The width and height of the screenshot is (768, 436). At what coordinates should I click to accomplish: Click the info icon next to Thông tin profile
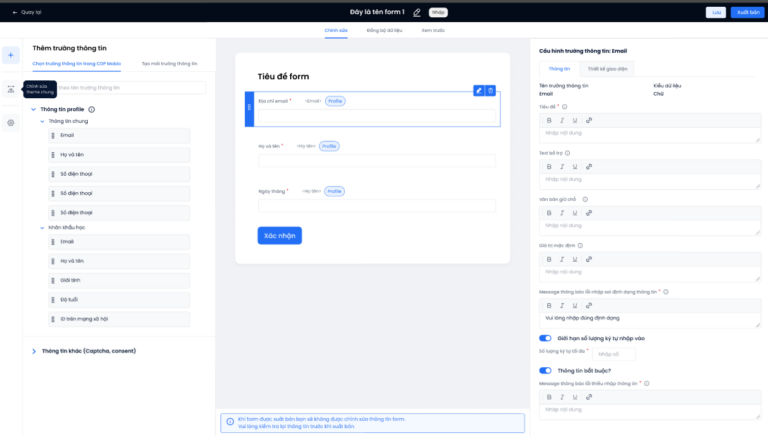(x=92, y=109)
